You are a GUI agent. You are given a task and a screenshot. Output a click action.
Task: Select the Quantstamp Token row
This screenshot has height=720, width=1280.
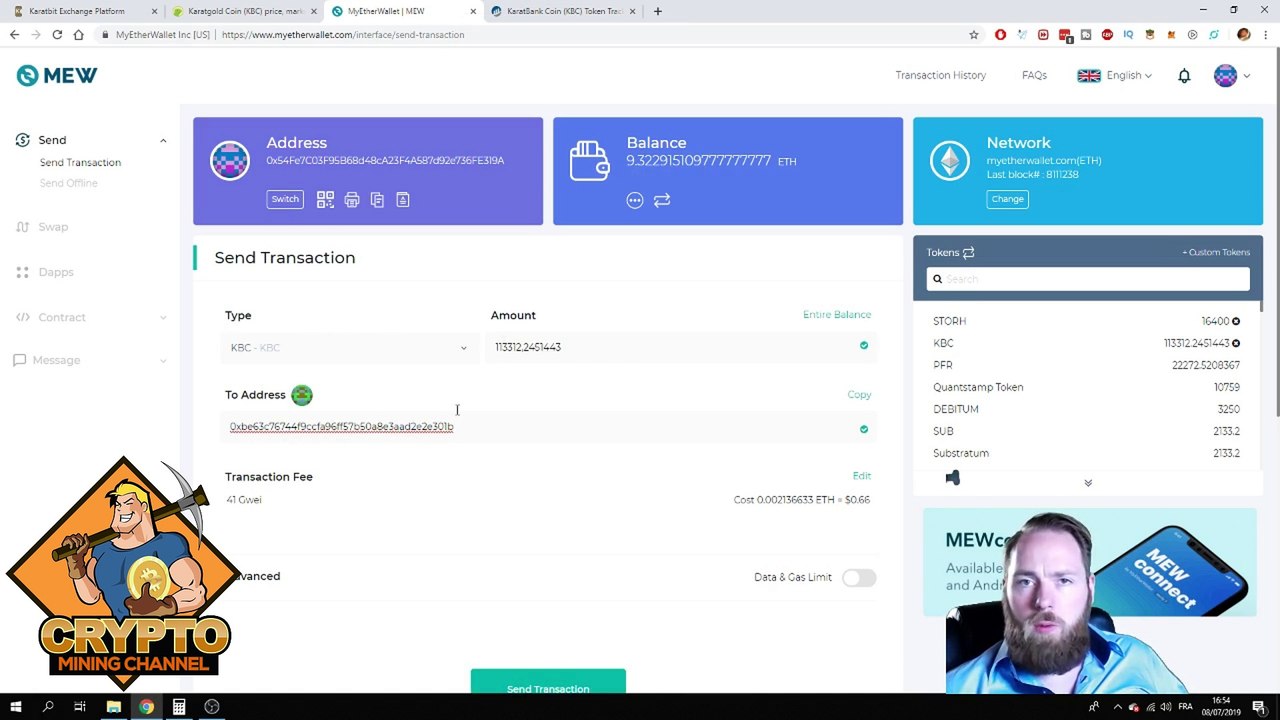pyautogui.click(x=1087, y=388)
